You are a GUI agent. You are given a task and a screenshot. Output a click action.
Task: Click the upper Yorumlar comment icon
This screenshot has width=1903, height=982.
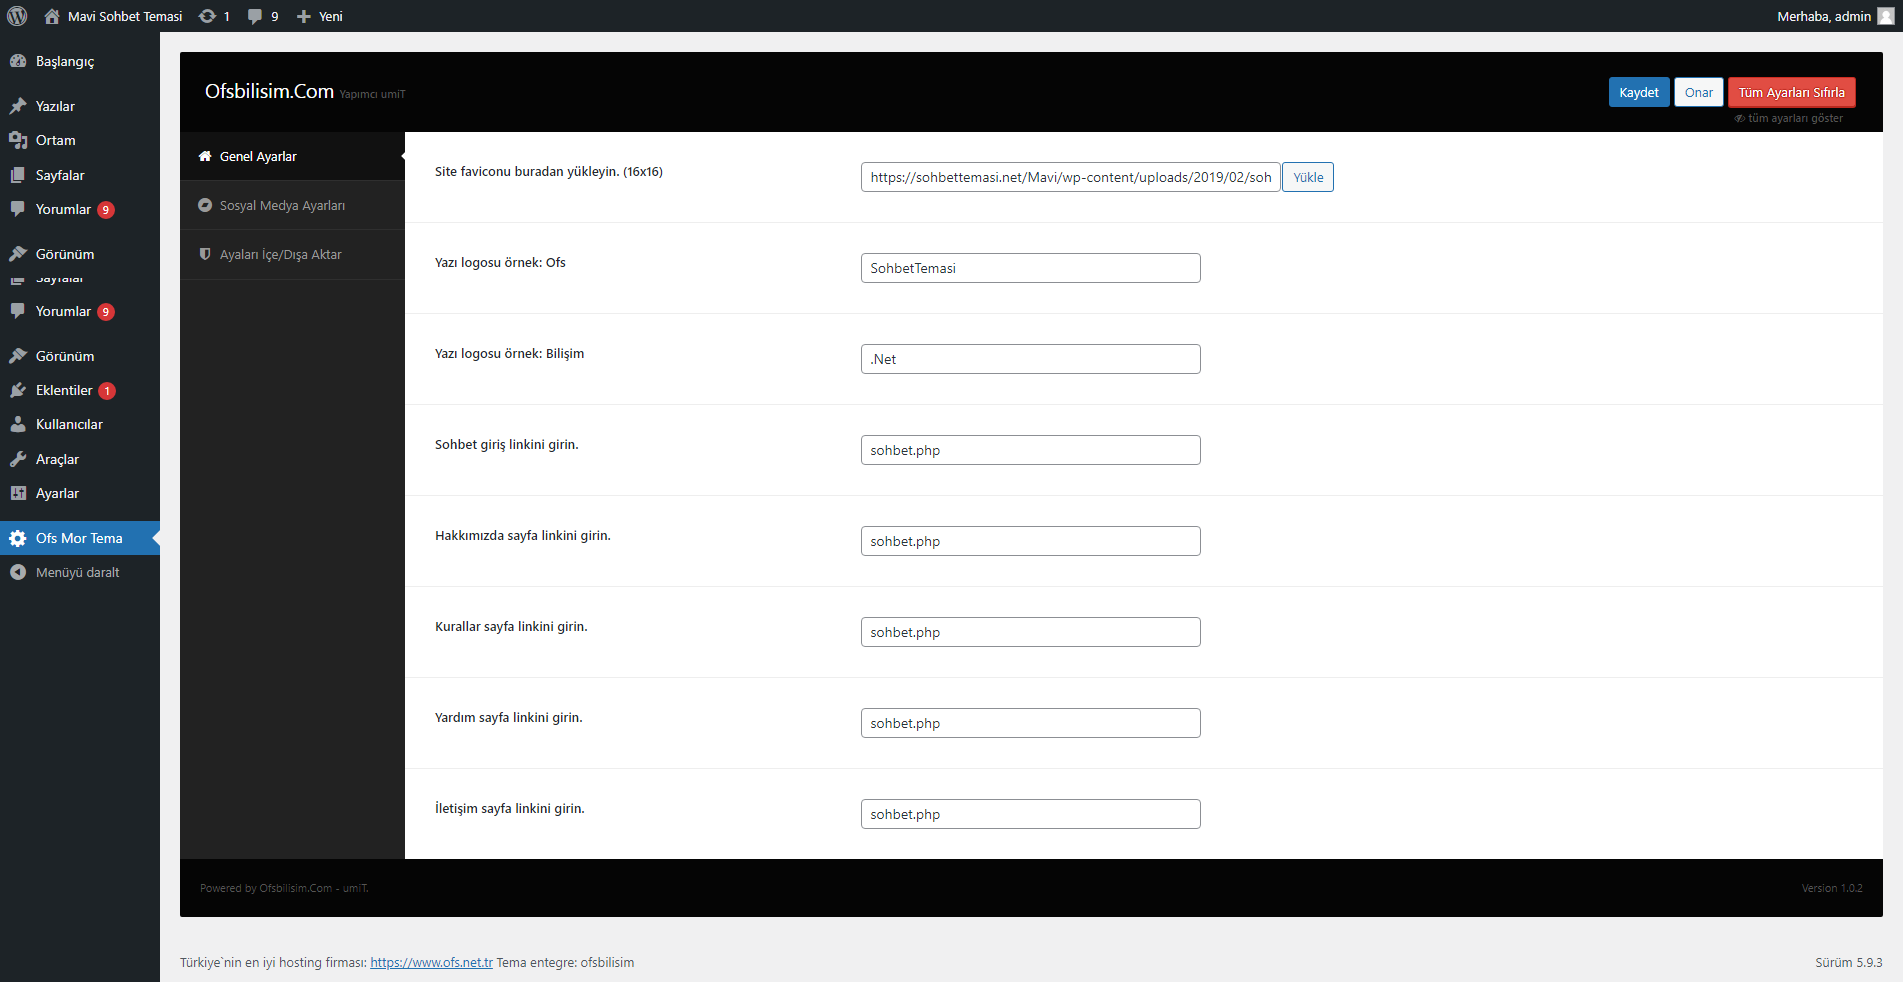18,209
